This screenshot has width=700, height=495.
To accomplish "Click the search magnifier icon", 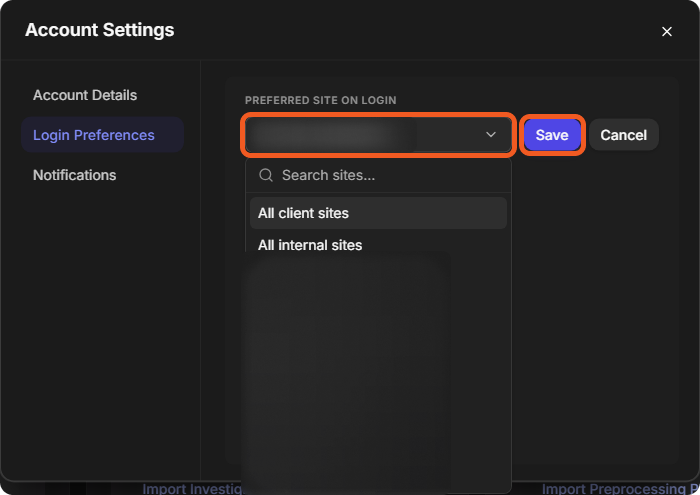I will click(x=266, y=175).
